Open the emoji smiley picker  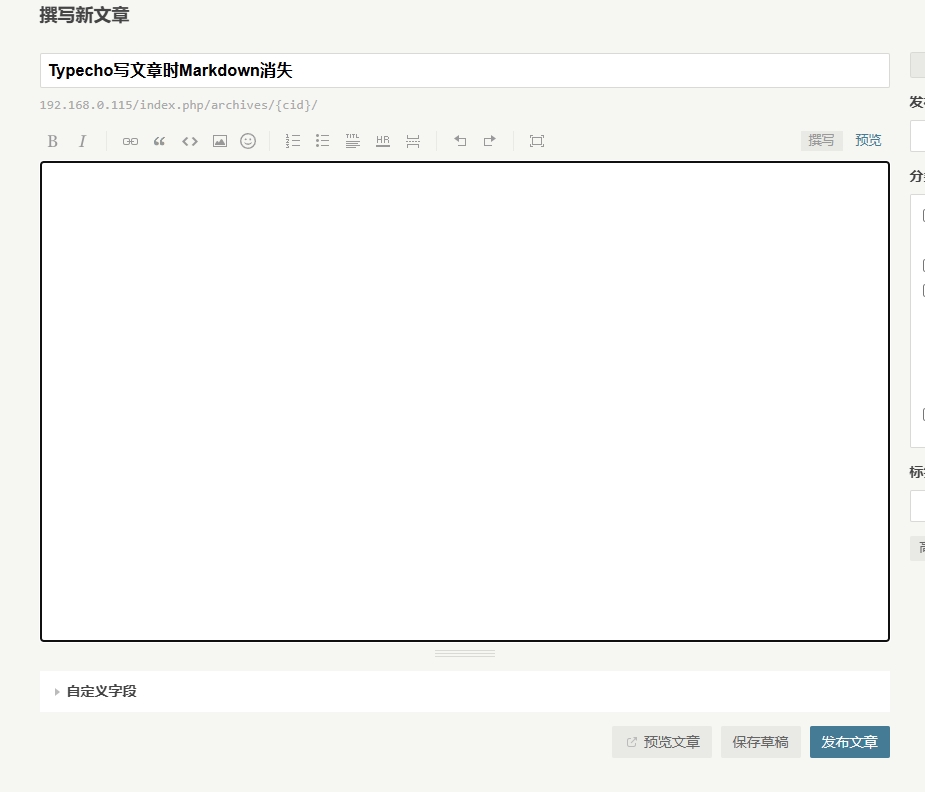click(248, 141)
